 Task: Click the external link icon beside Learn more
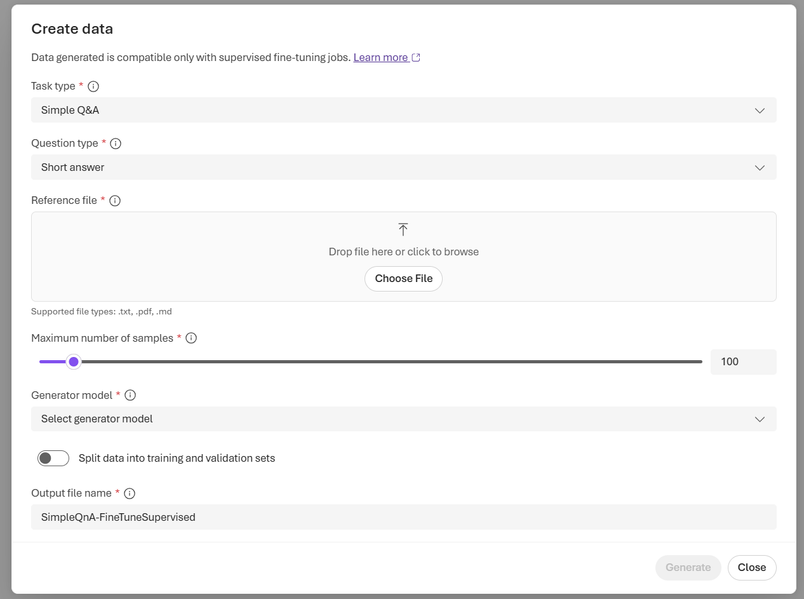(x=417, y=58)
